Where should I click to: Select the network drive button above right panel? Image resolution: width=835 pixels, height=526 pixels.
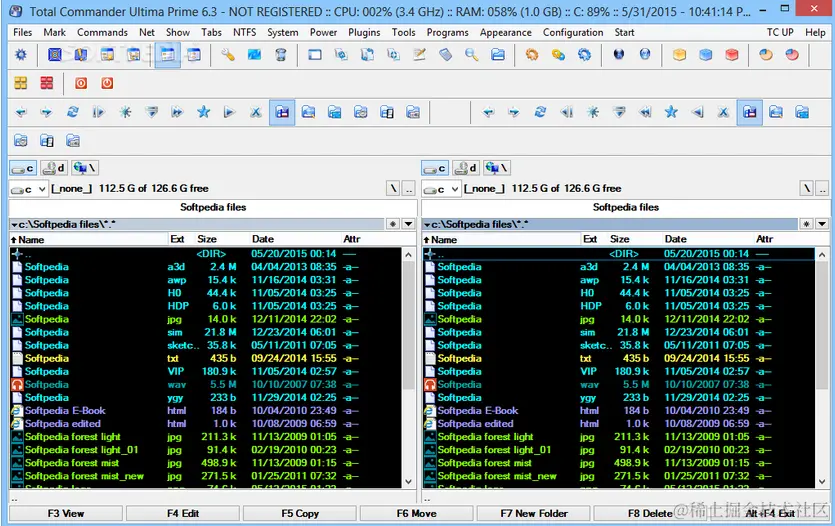pos(497,168)
